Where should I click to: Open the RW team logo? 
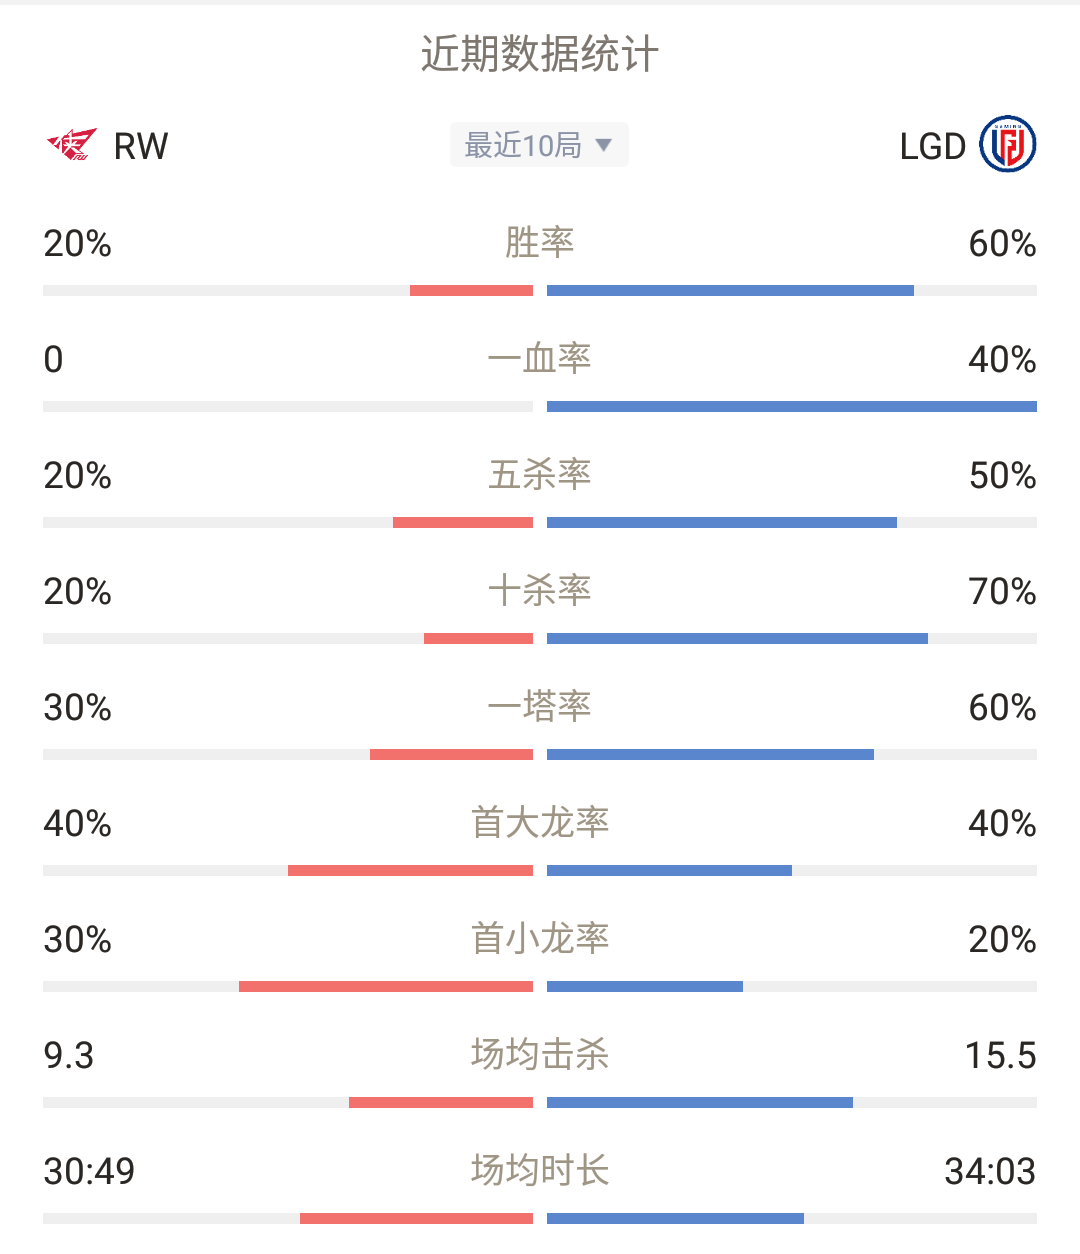click(x=72, y=145)
